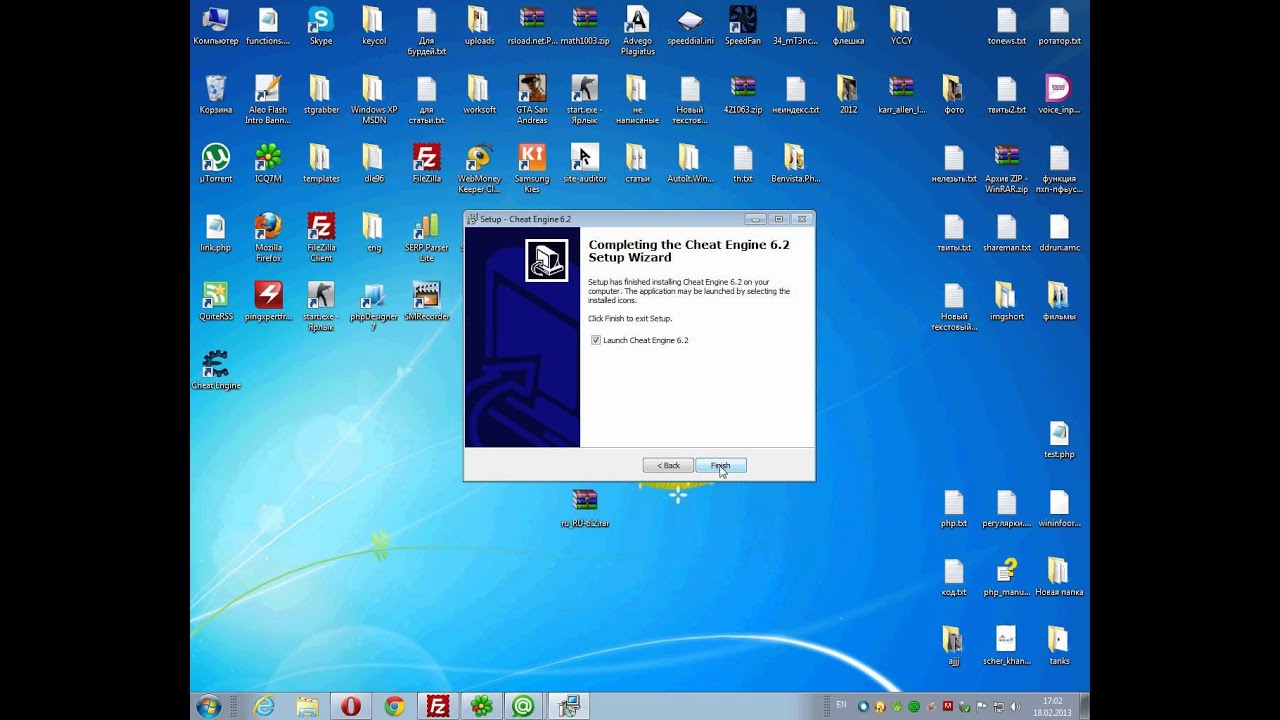
Task: Click the Finish button in Setup
Action: [721, 465]
